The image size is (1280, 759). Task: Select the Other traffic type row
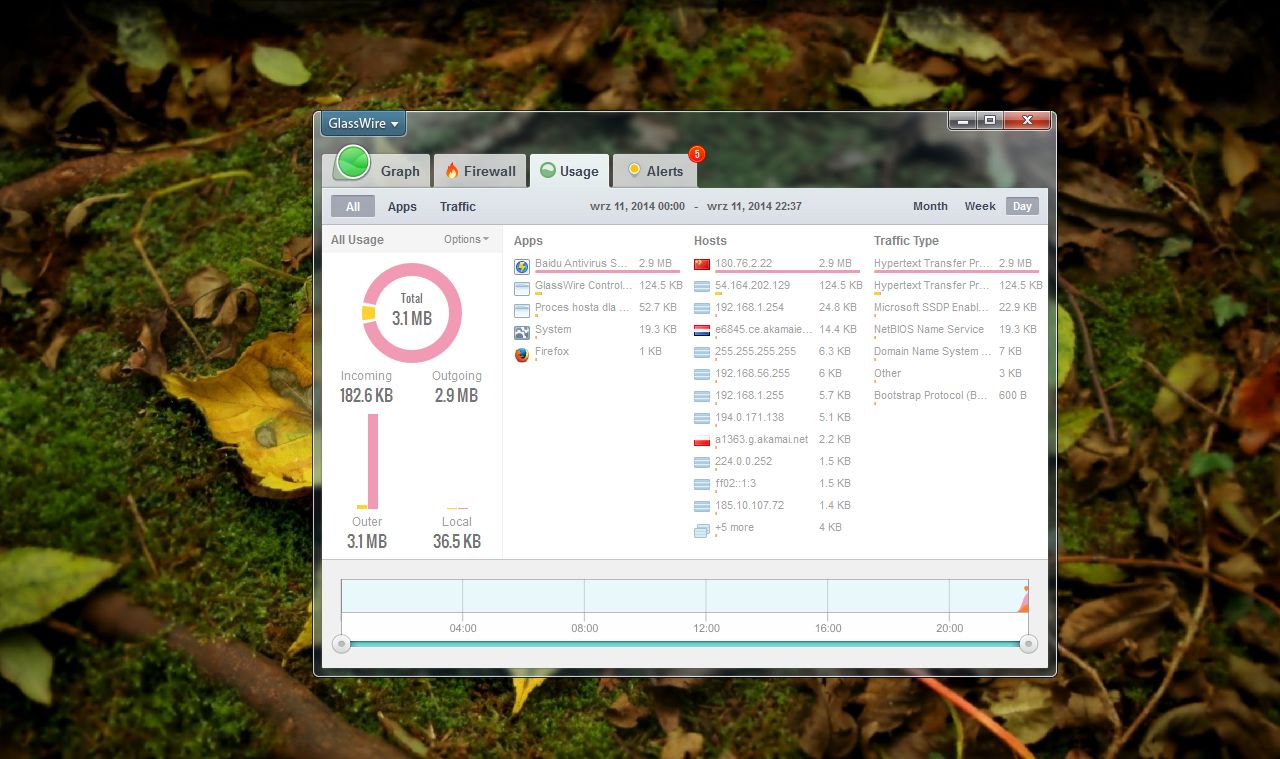[x=957, y=374]
